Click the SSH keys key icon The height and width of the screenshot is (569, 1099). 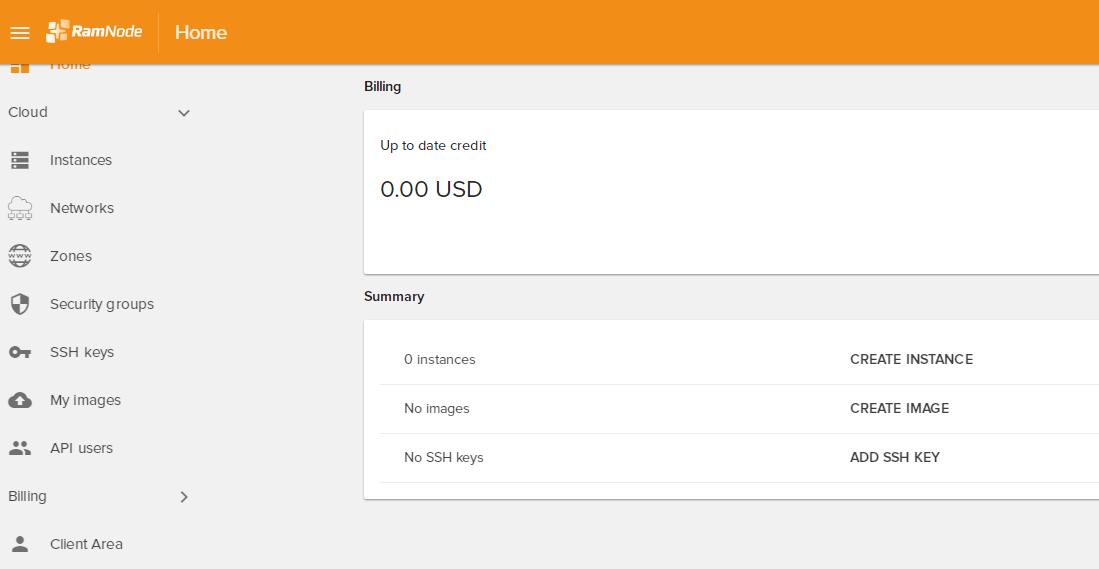point(20,352)
